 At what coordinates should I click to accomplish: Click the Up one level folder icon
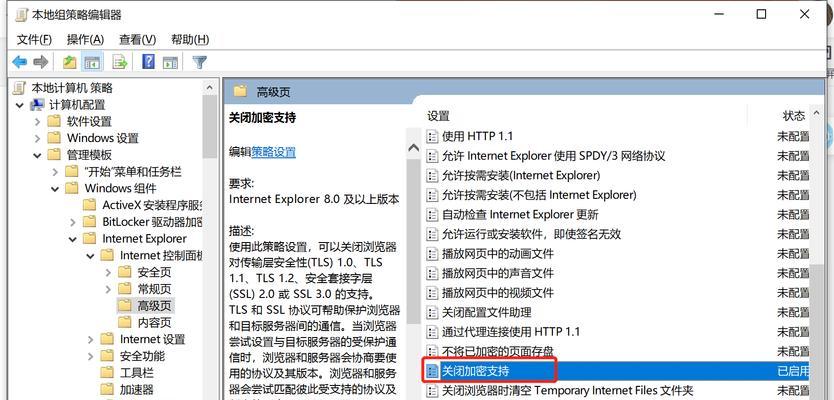(70, 62)
